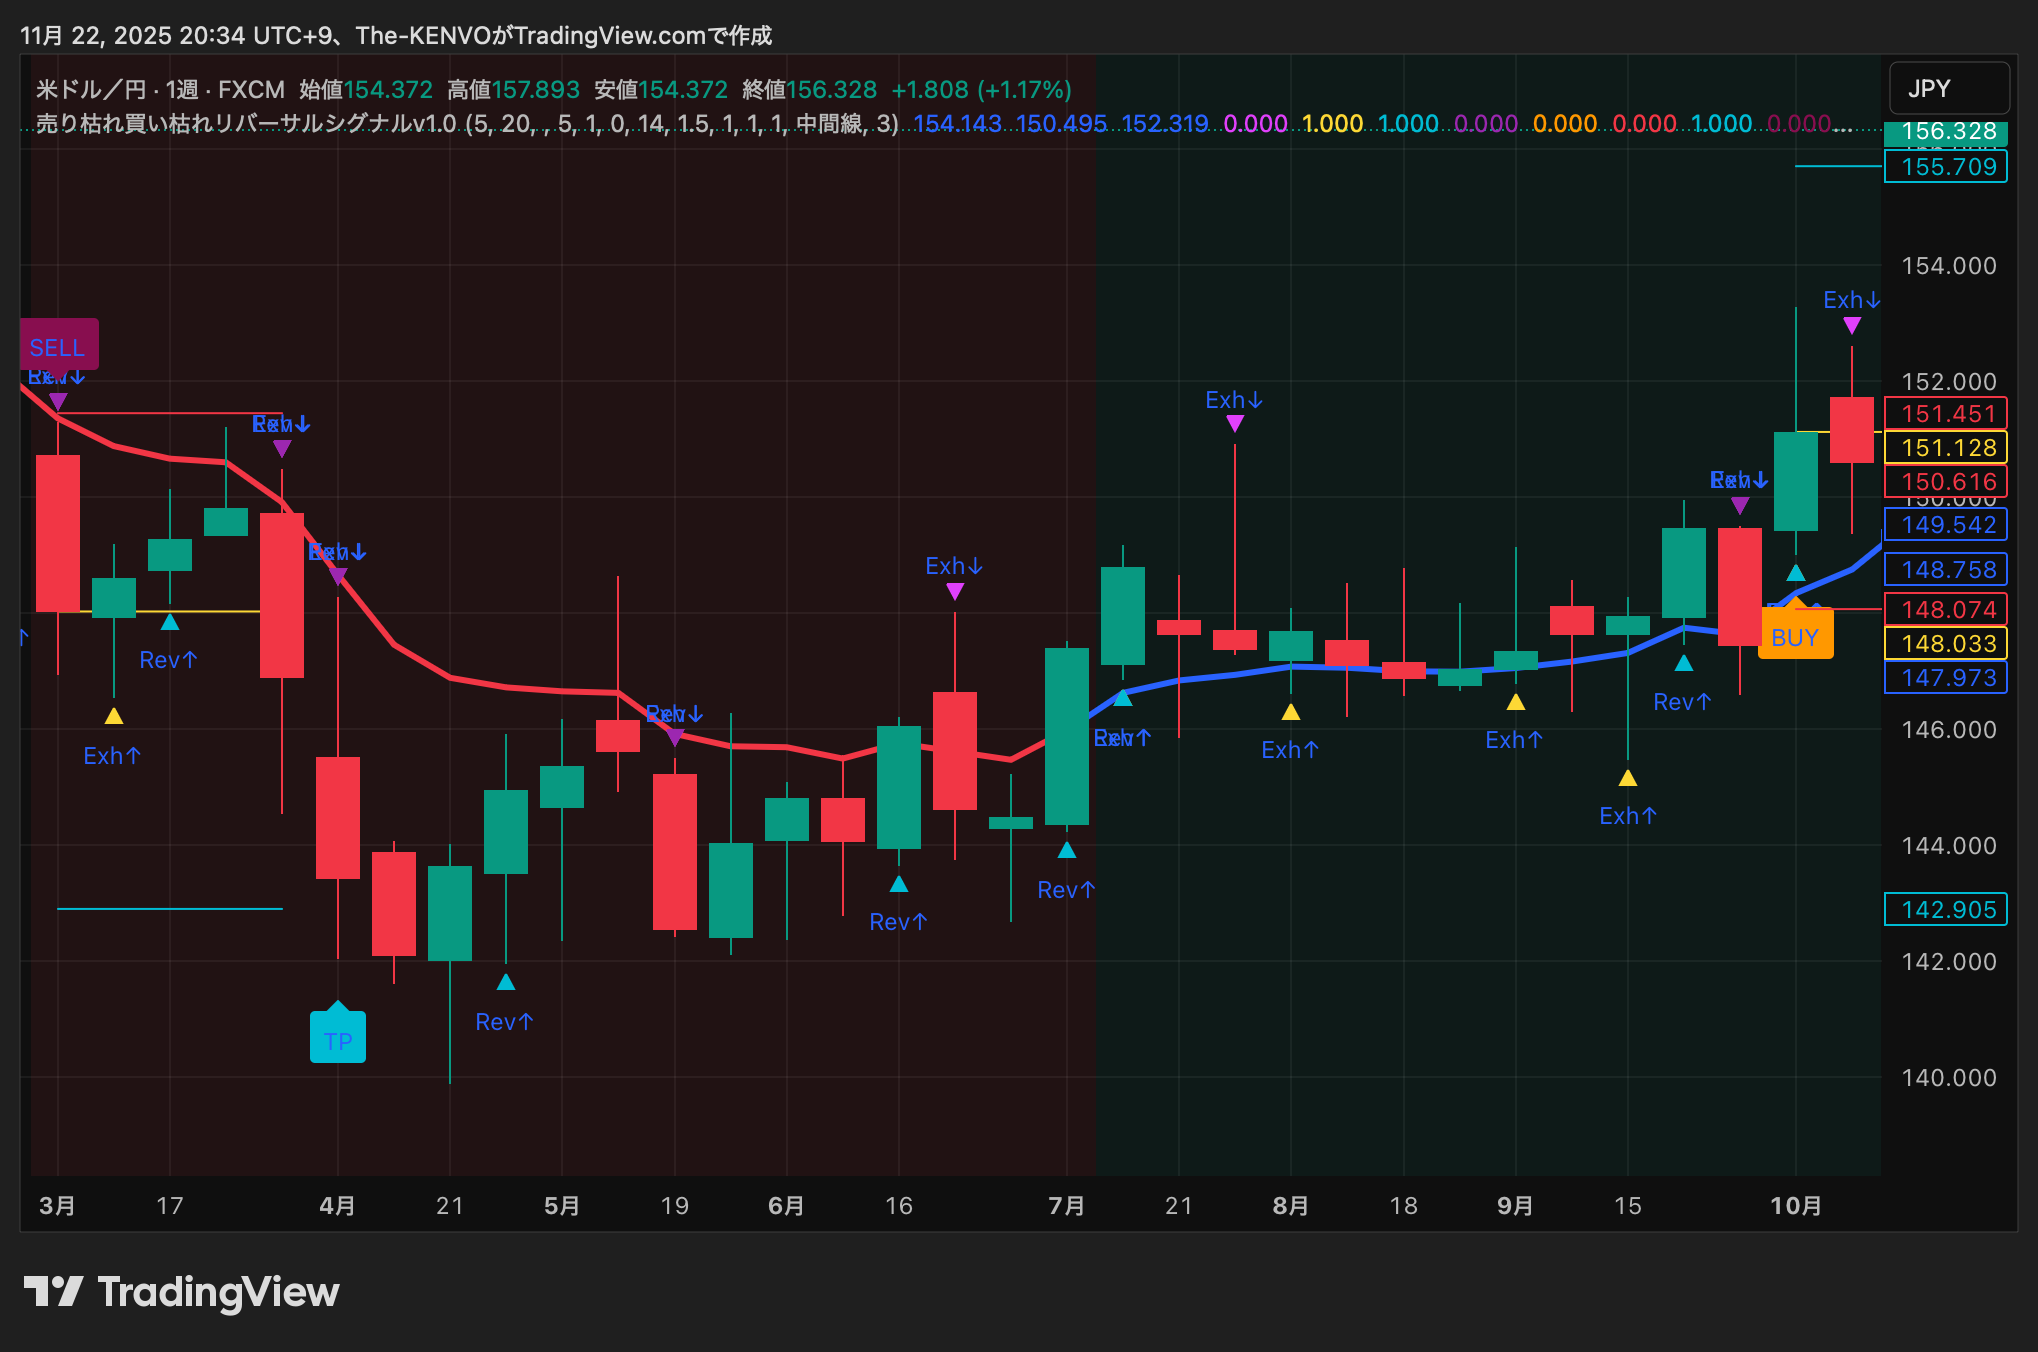Click yellow Exh↑ triangle at August

1291,713
